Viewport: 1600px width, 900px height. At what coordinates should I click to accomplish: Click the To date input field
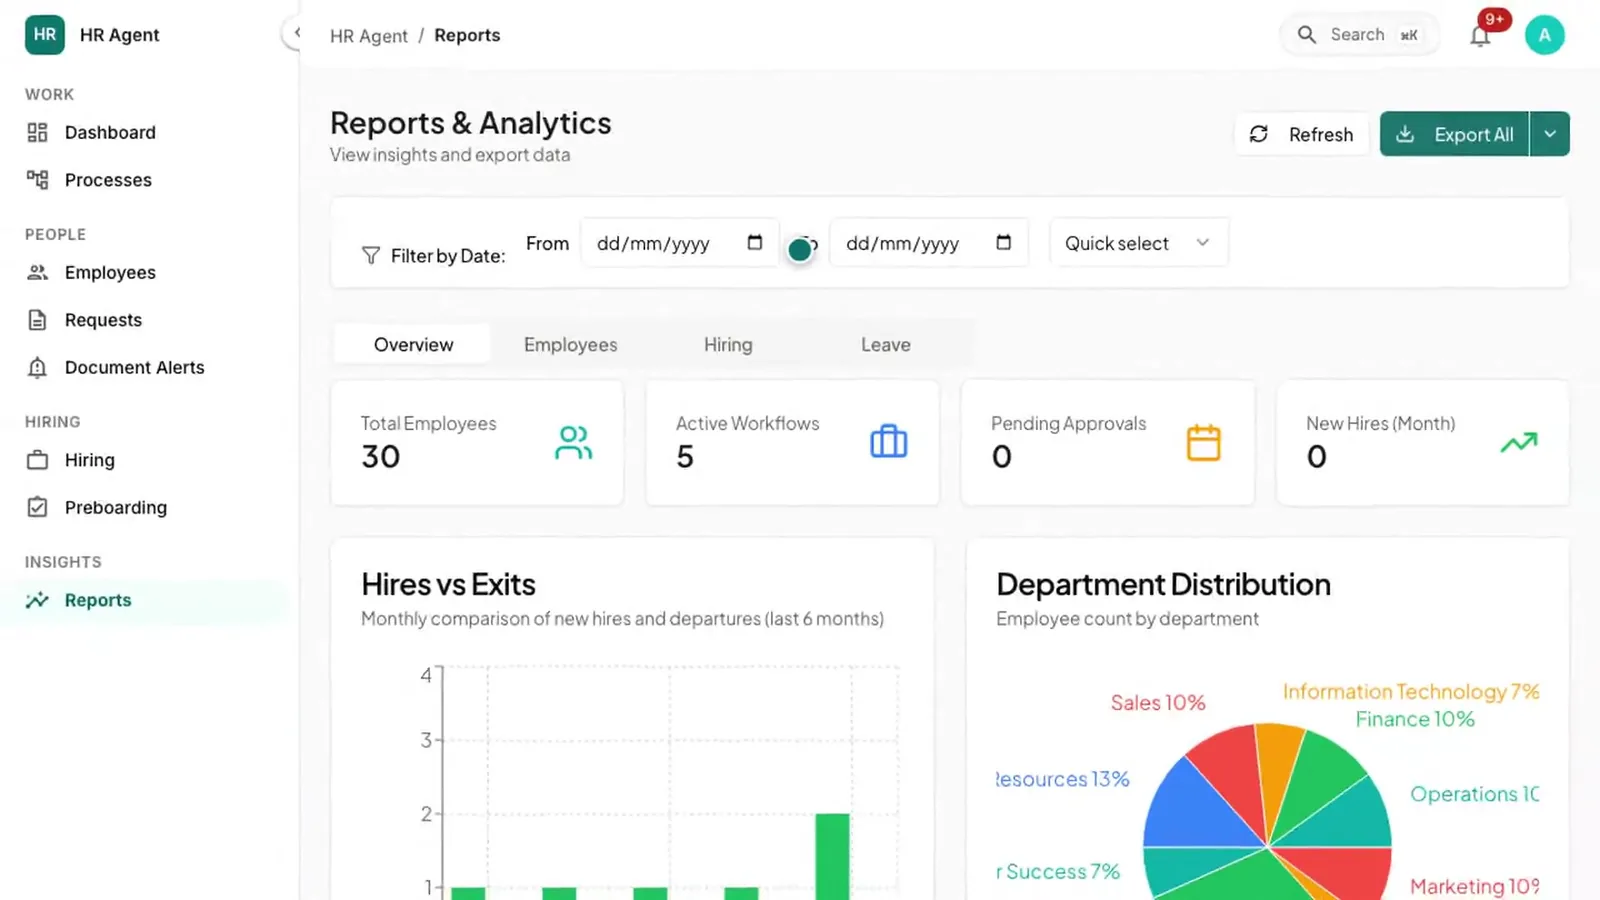tap(929, 243)
